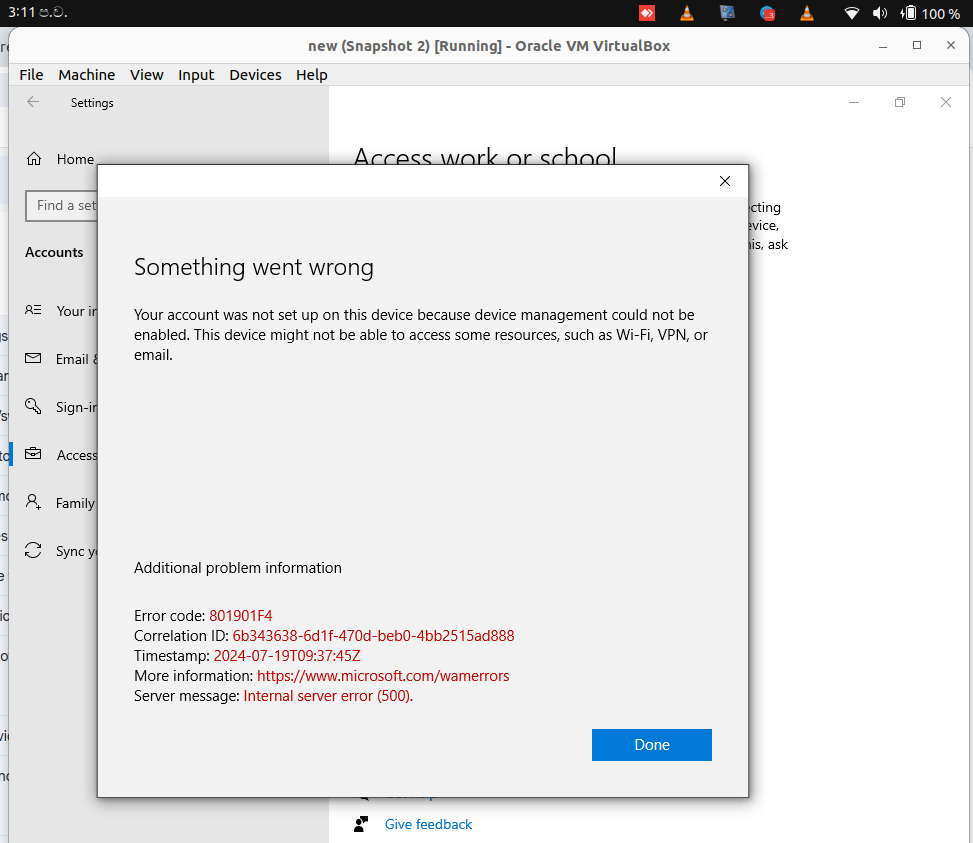This screenshot has width=973, height=843.
Task: Click the Give feedback link
Action: tap(427, 824)
